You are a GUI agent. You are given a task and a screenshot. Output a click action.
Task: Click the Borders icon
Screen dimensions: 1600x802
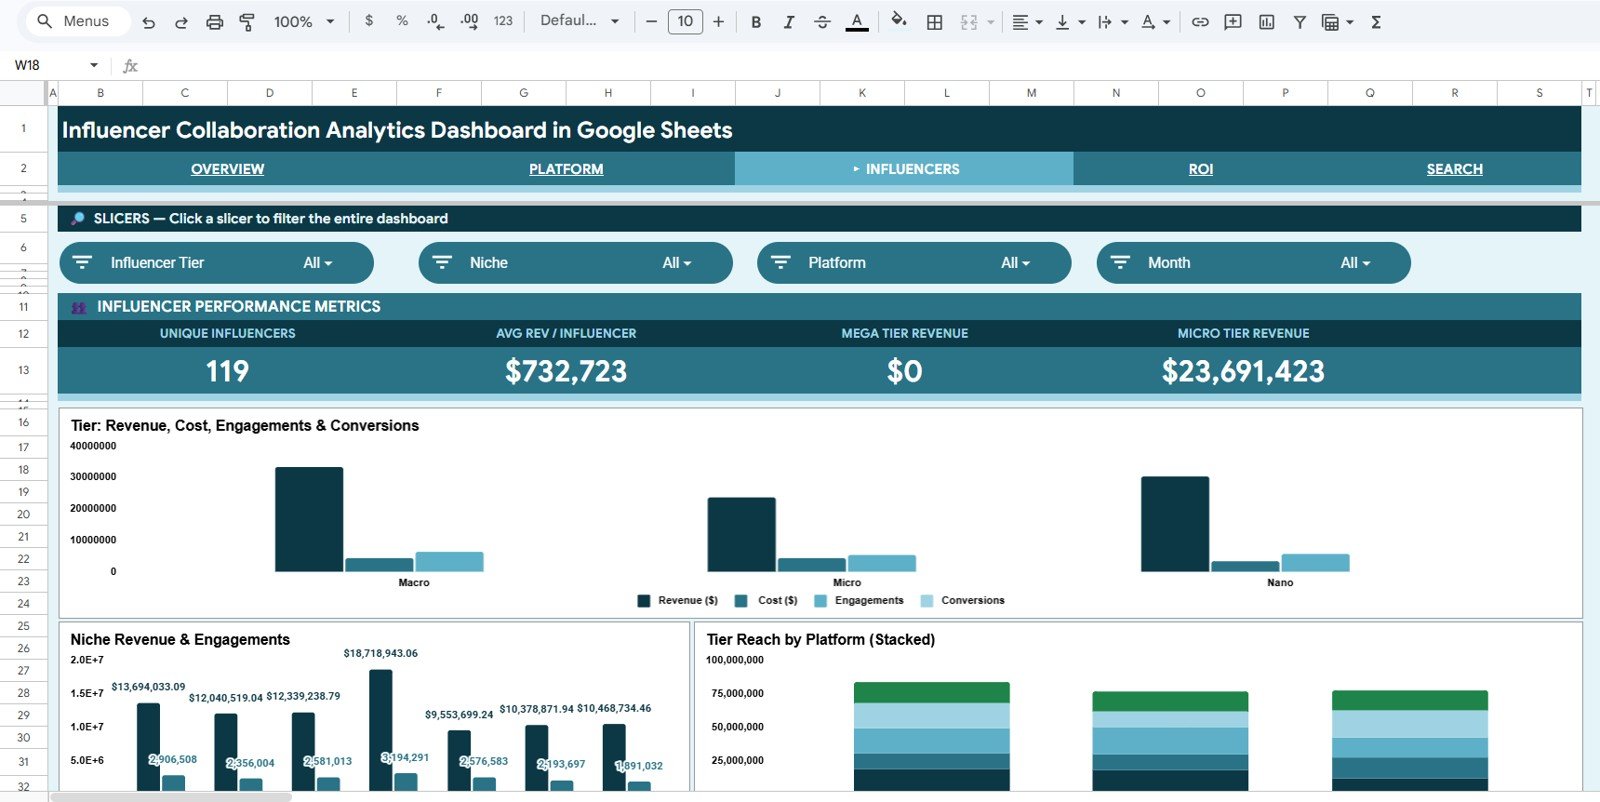coord(935,22)
